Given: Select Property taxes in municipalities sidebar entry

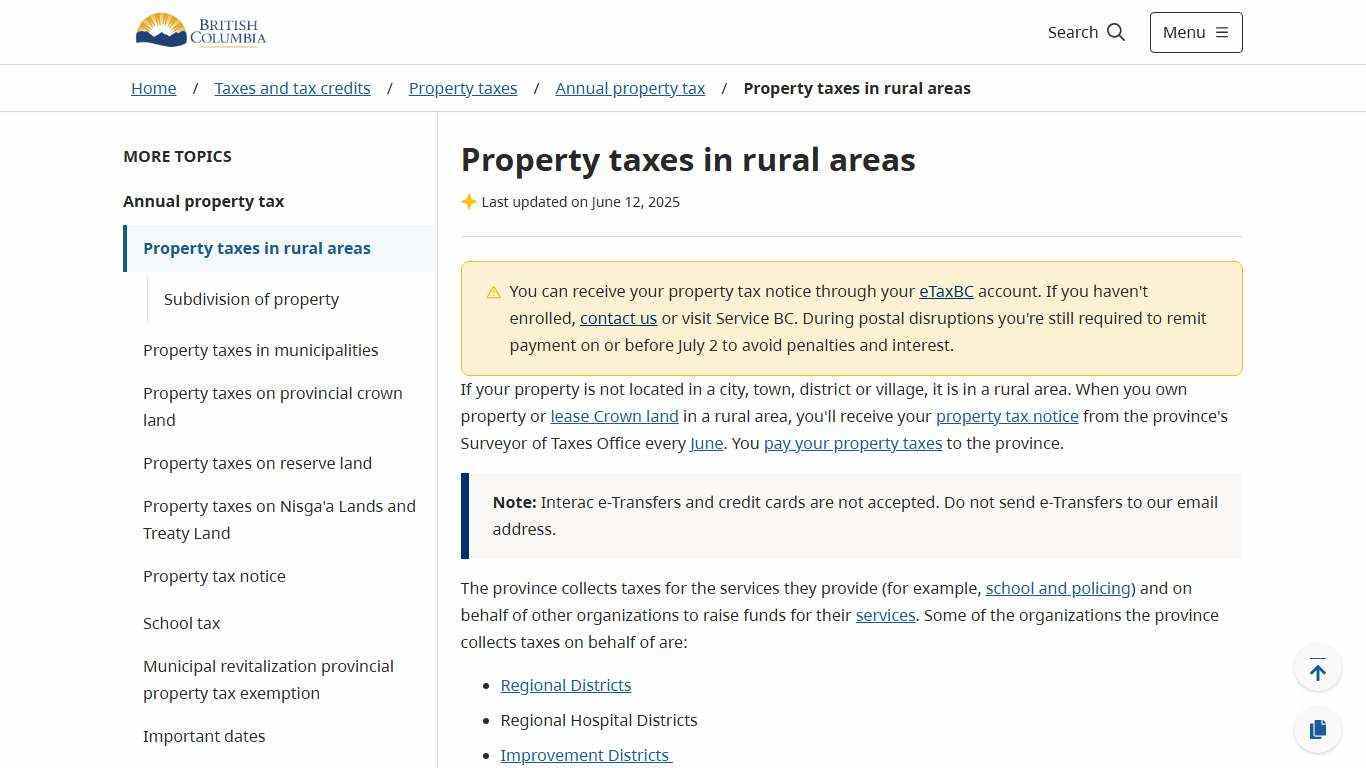Looking at the screenshot, I should pyautogui.click(x=260, y=350).
